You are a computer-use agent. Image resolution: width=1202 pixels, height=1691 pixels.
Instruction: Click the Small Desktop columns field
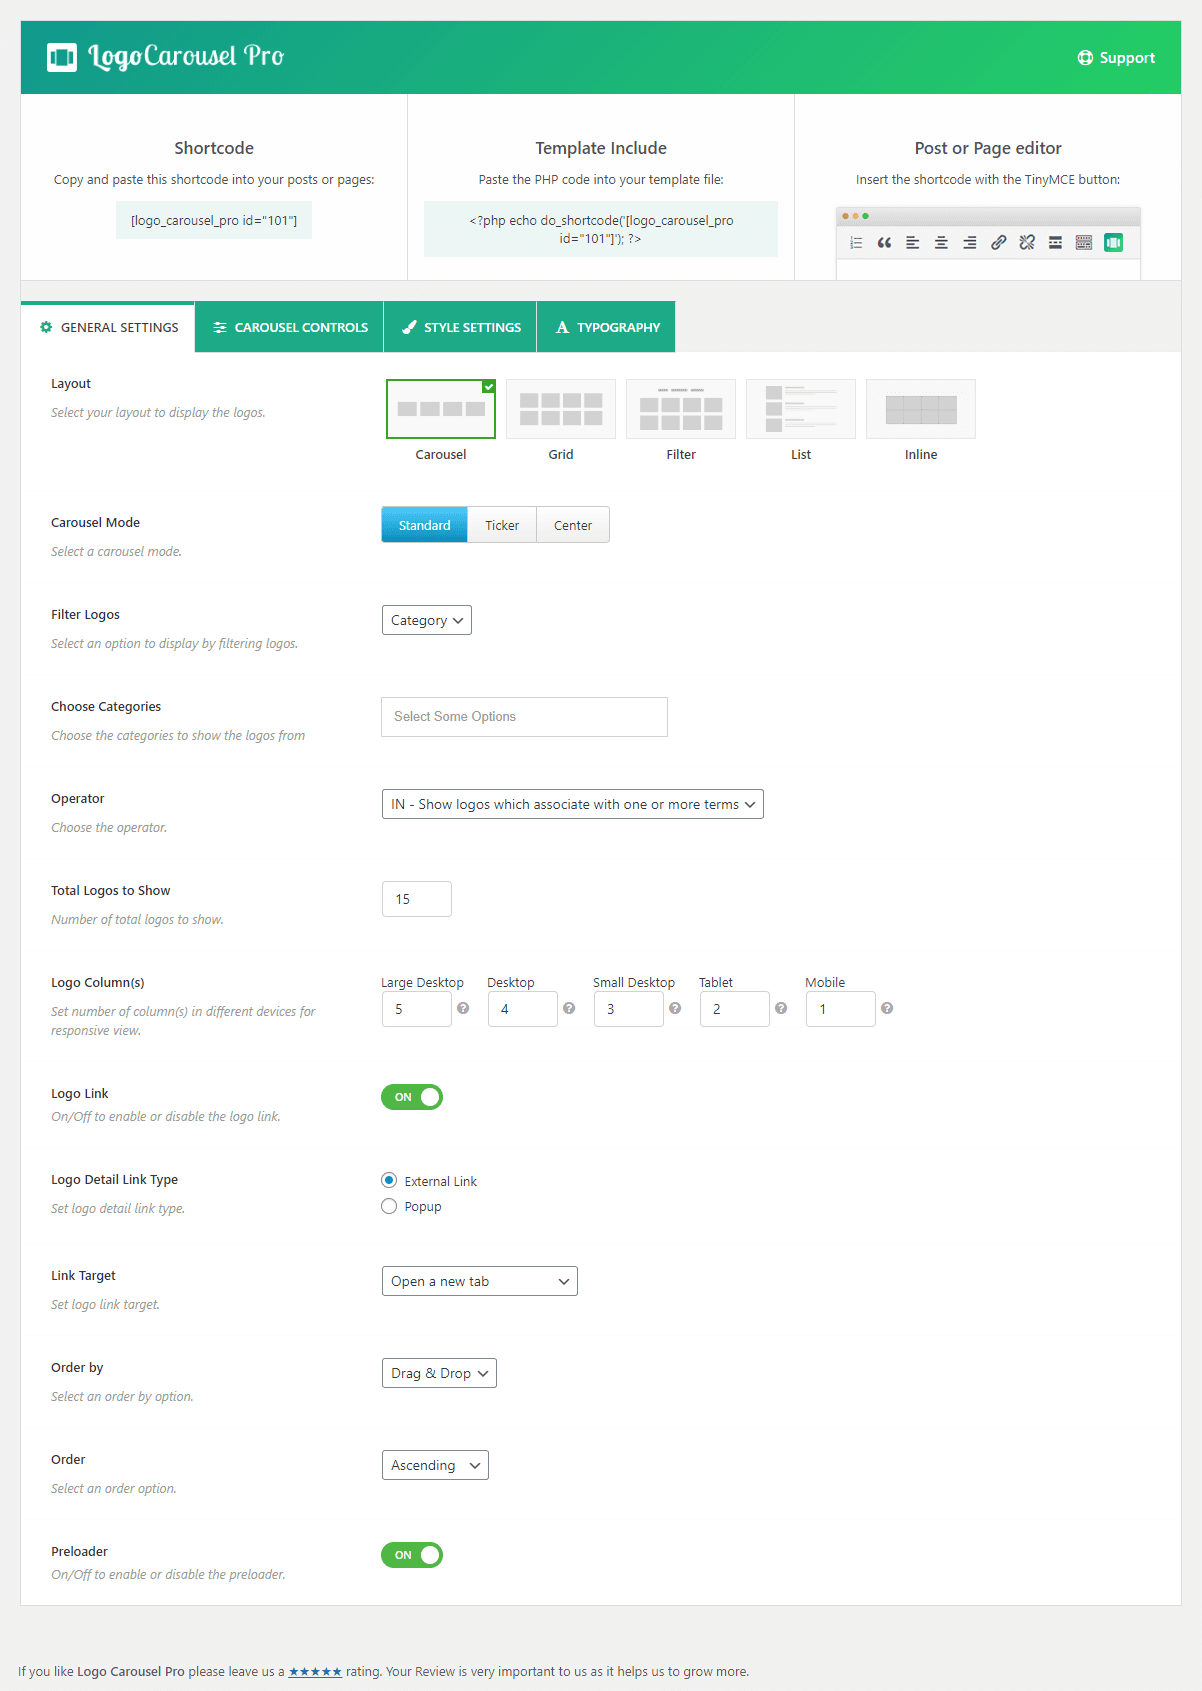(x=629, y=1009)
